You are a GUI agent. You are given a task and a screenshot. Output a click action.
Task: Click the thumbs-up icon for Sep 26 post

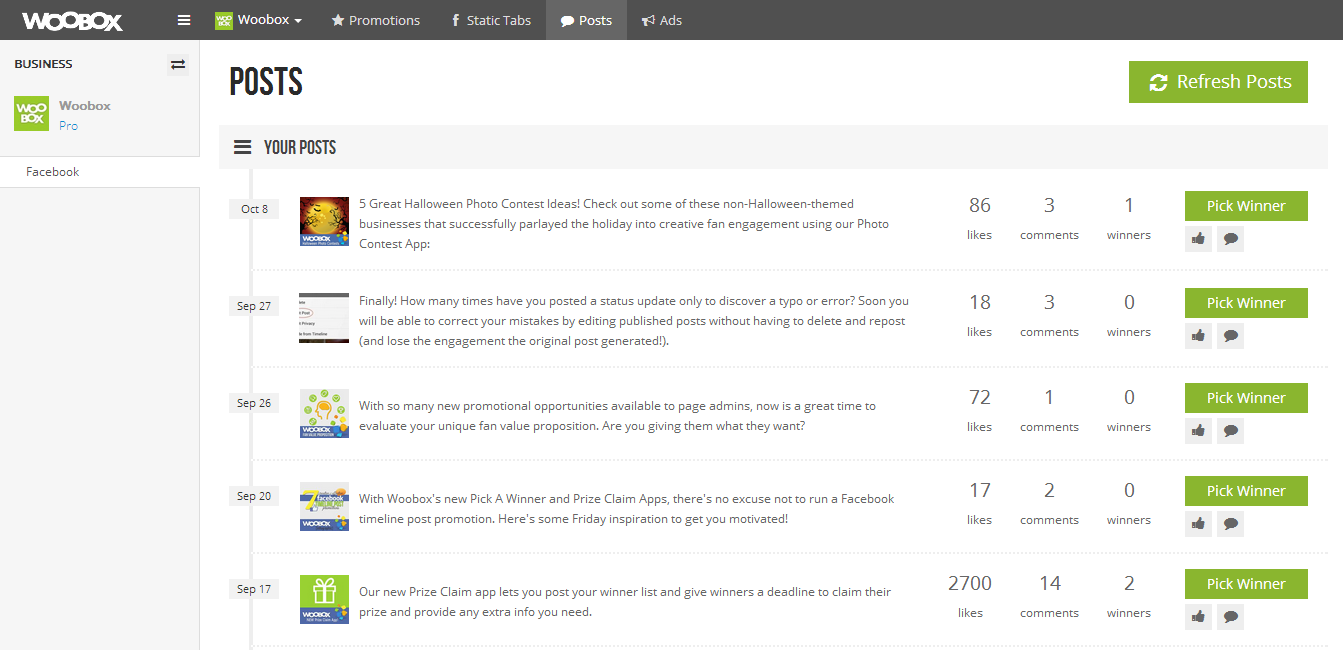pos(1198,430)
